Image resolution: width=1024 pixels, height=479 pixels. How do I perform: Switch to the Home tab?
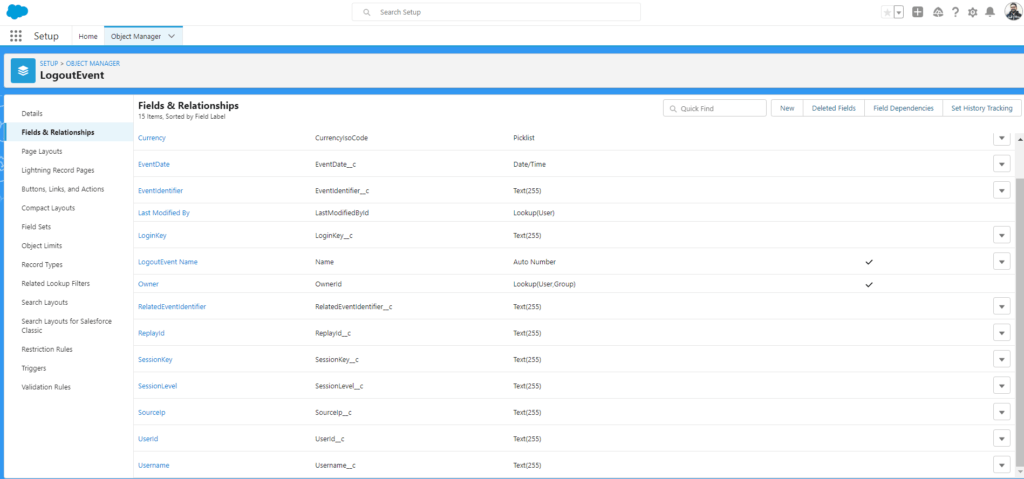pyautogui.click(x=88, y=36)
